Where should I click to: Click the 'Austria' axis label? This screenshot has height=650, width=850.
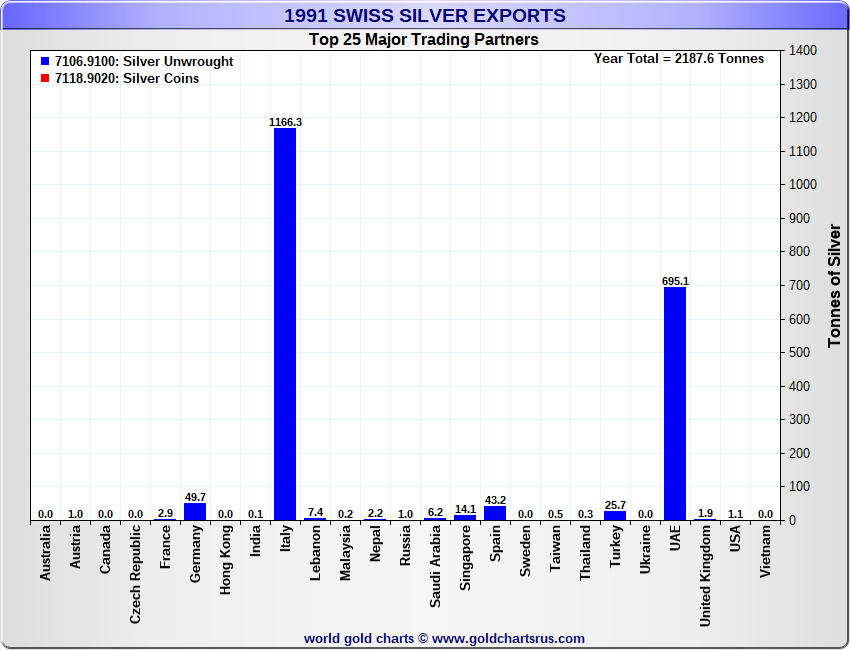[x=75, y=547]
